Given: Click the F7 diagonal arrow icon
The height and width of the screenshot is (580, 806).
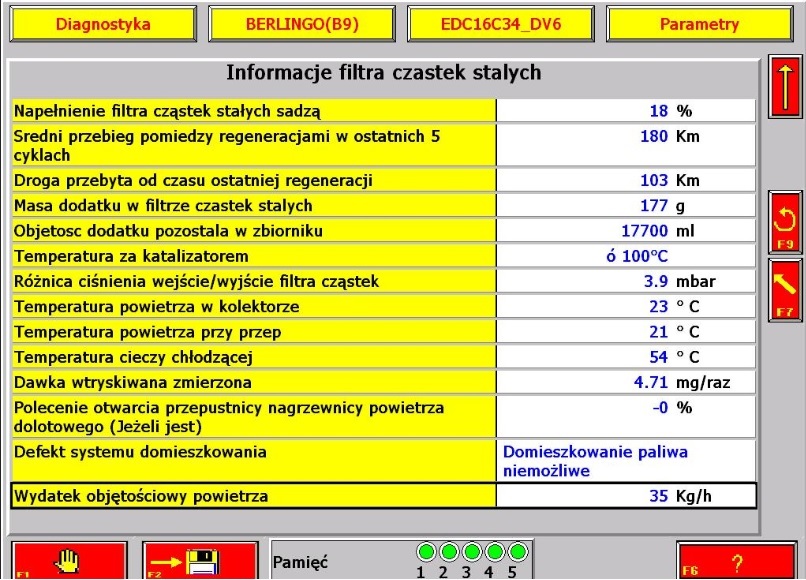Looking at the screenshot, I should (x=785, y=290).
